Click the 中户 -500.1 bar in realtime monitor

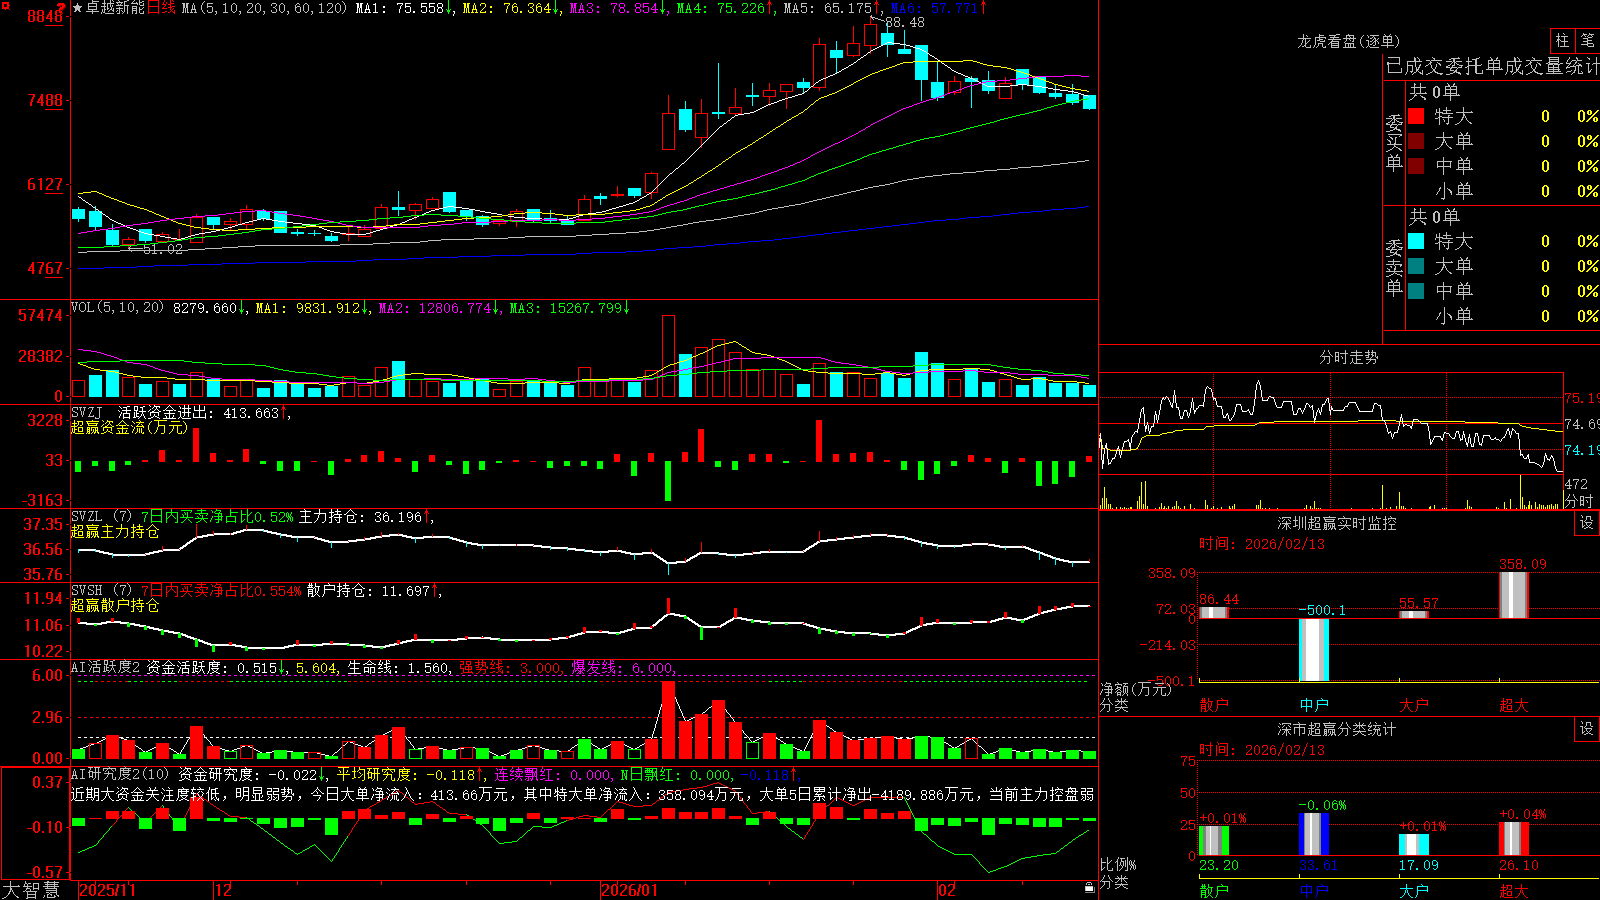point(1314,650)
